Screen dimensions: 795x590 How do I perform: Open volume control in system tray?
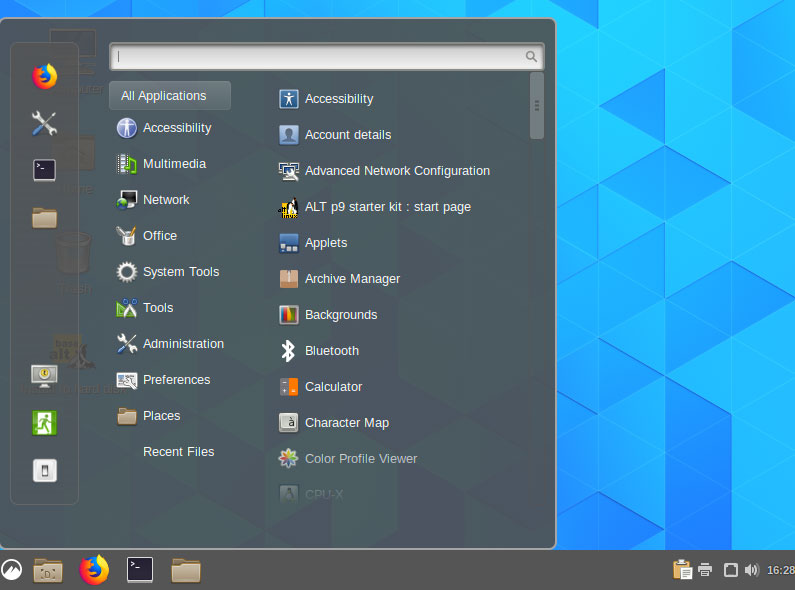[x=752, y=570]
